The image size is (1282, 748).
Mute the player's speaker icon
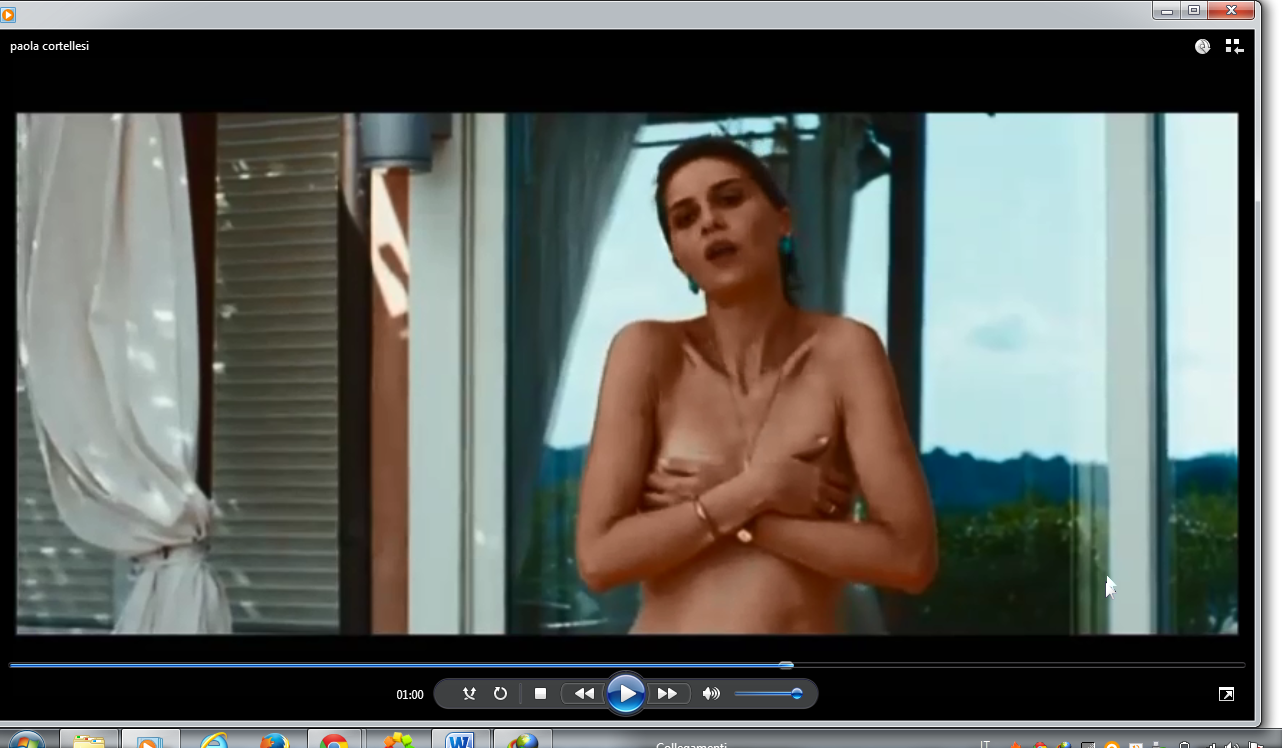[x=711, y=693]
